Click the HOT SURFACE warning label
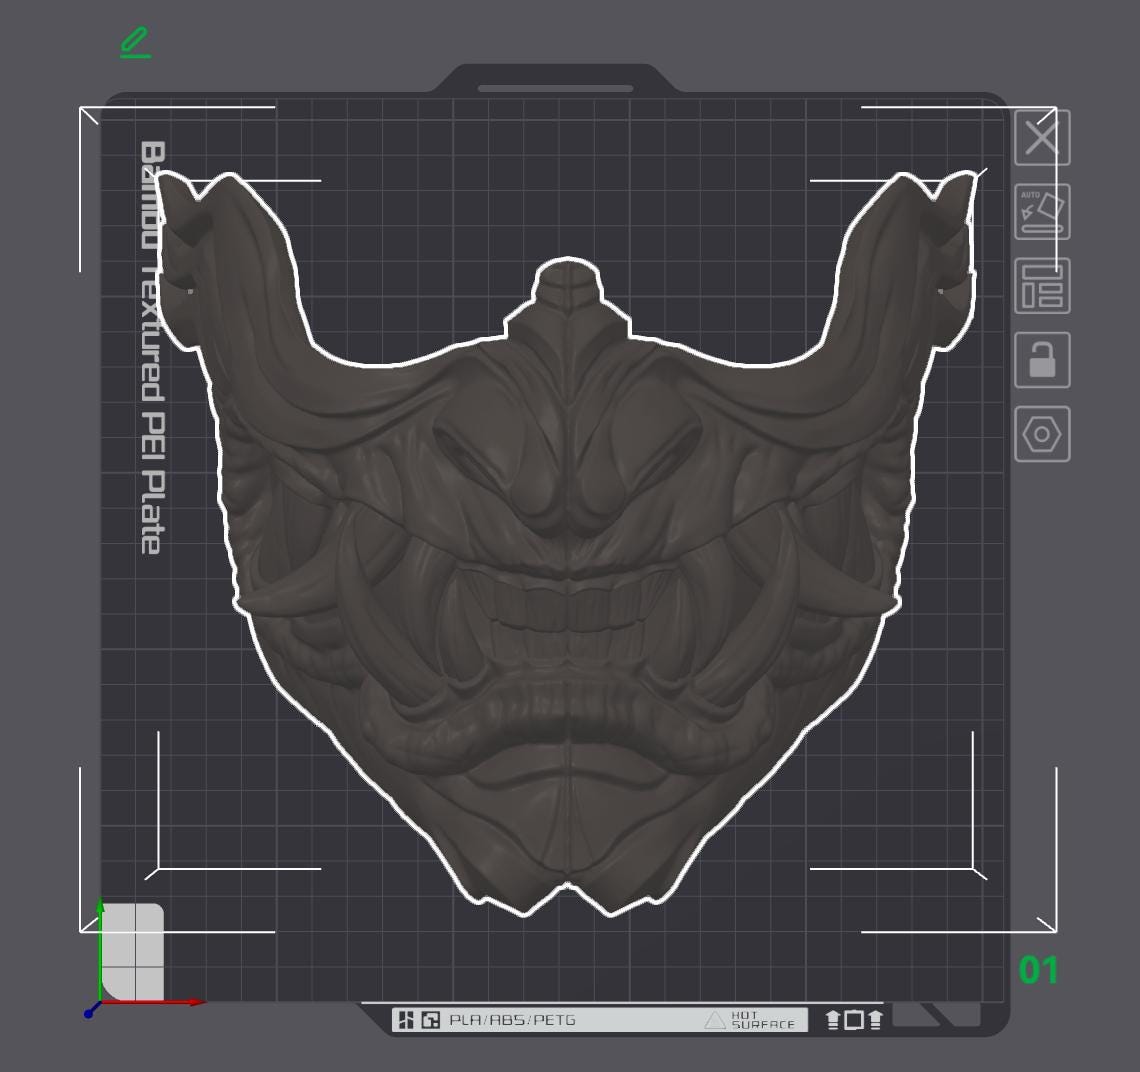This screenshot has width=1140, height=1072. click(751, 1020)
